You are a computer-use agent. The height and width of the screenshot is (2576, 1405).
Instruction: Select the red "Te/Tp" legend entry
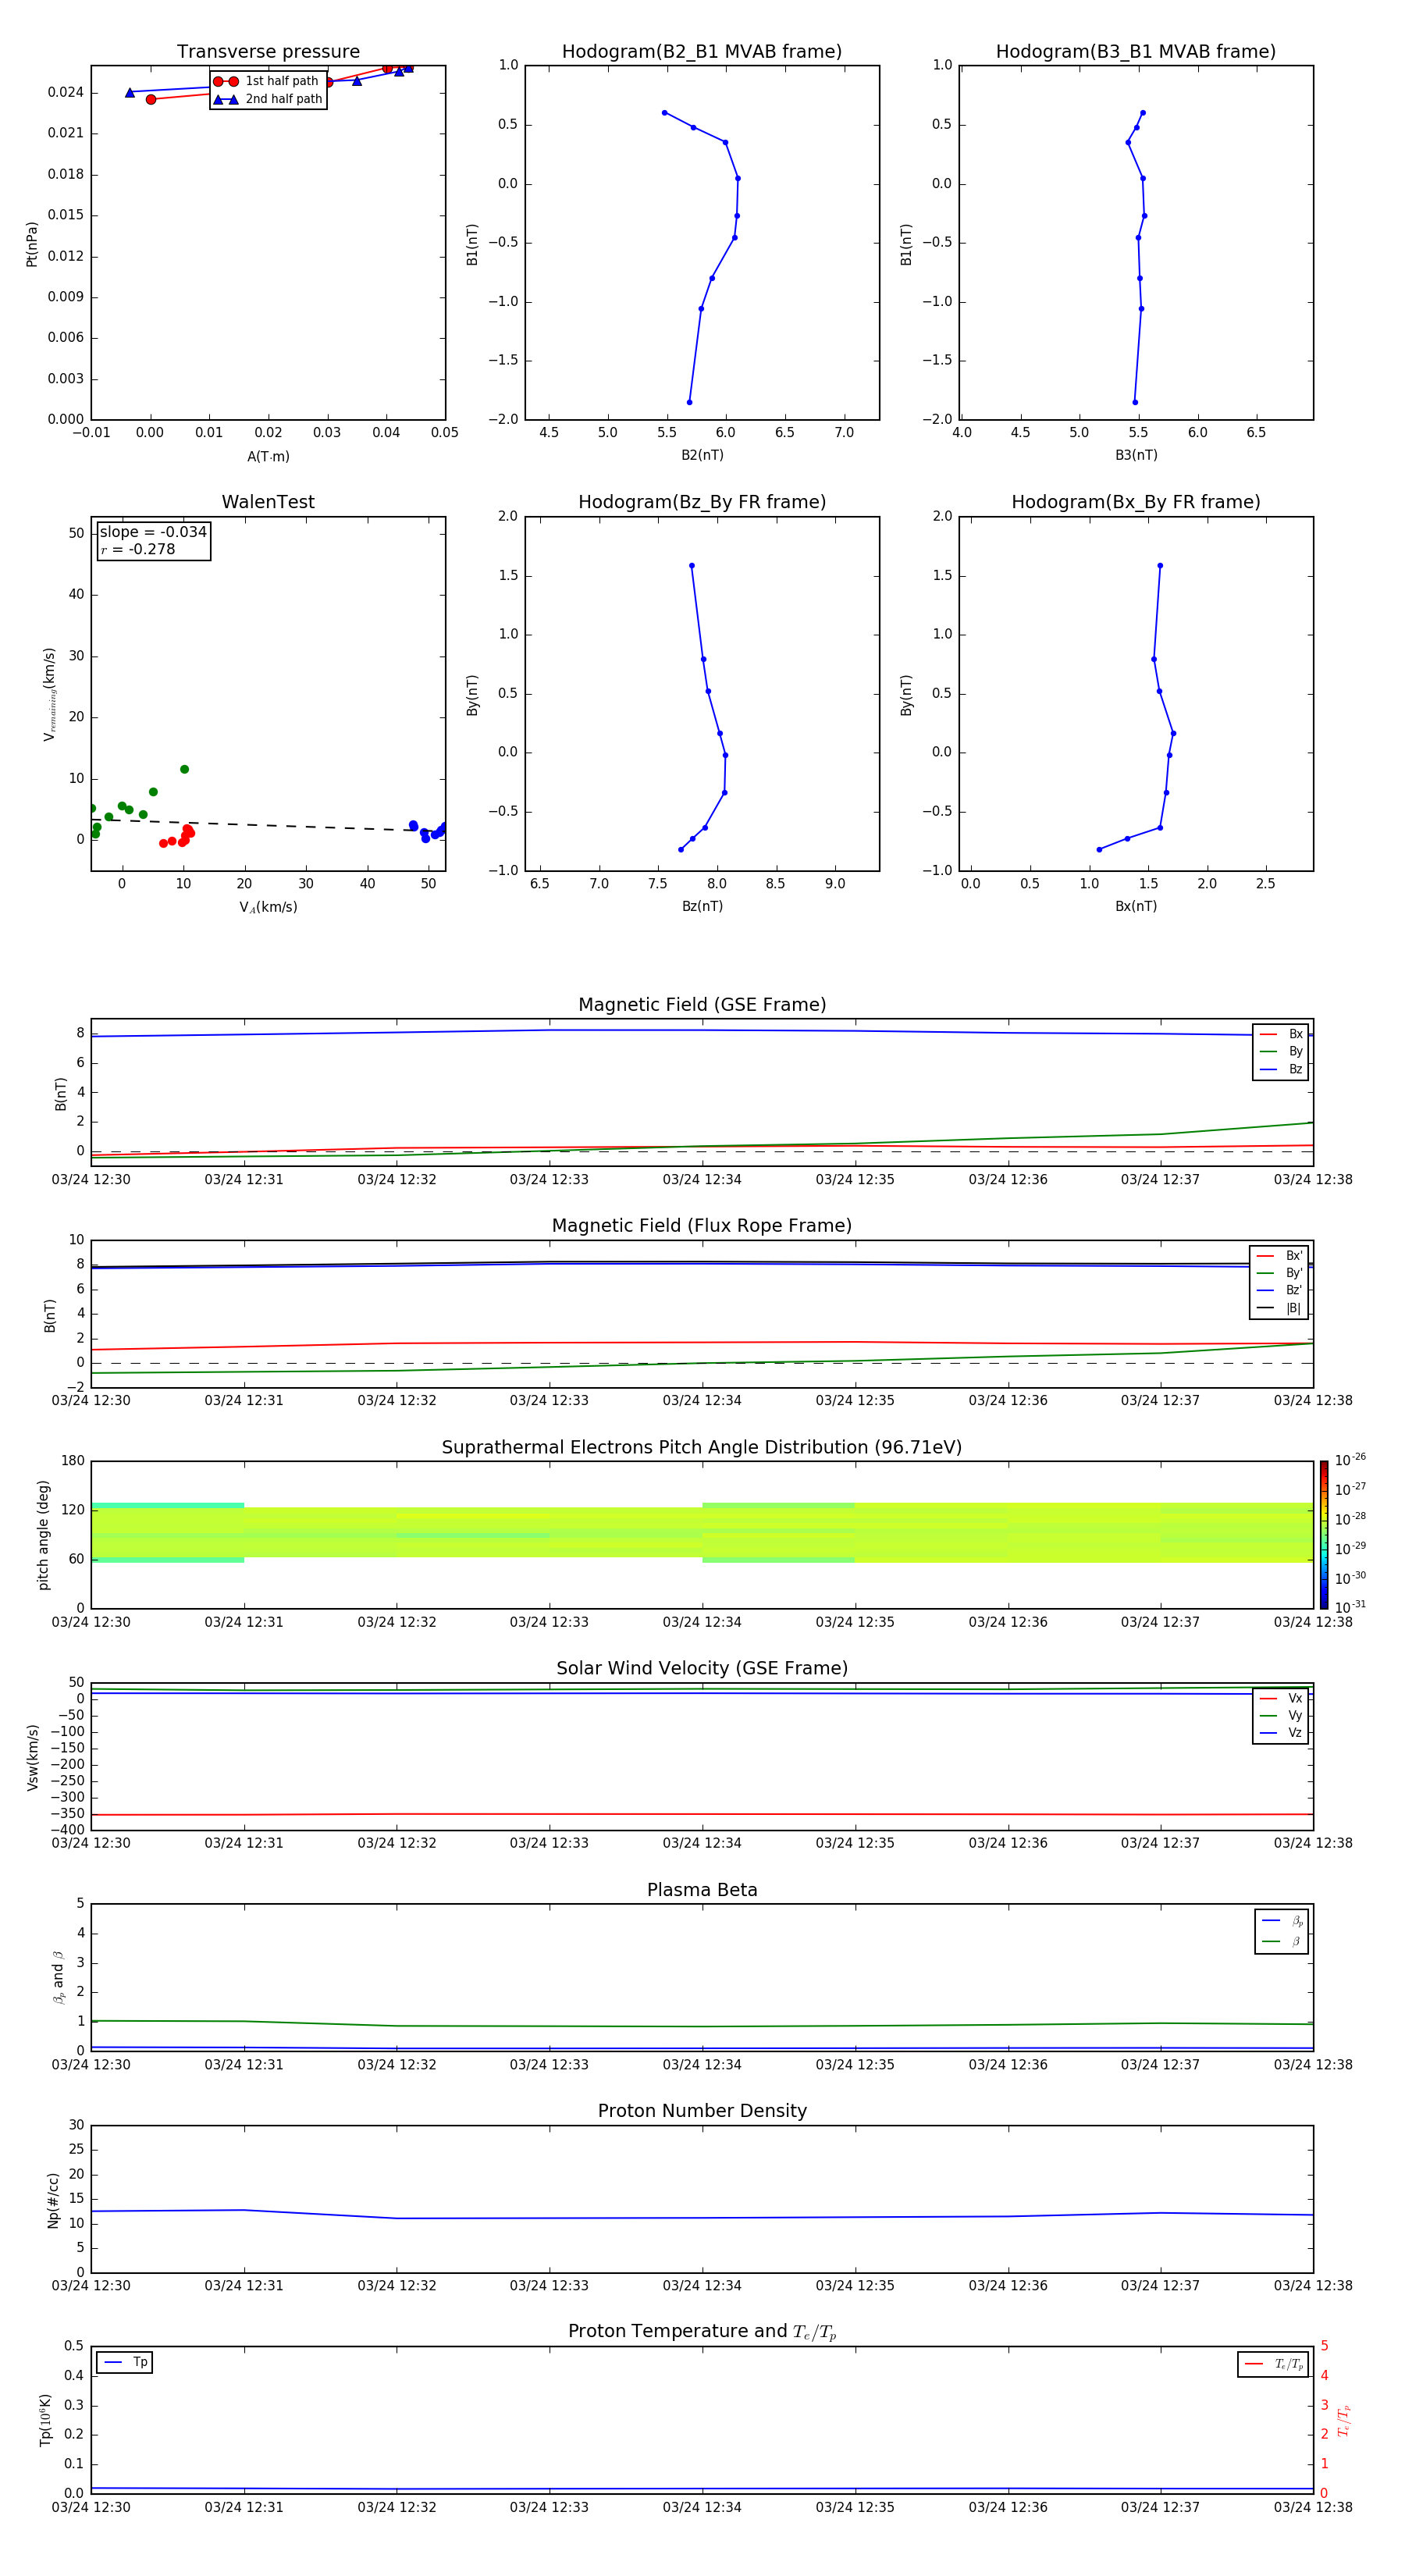click(1273, 2365)
